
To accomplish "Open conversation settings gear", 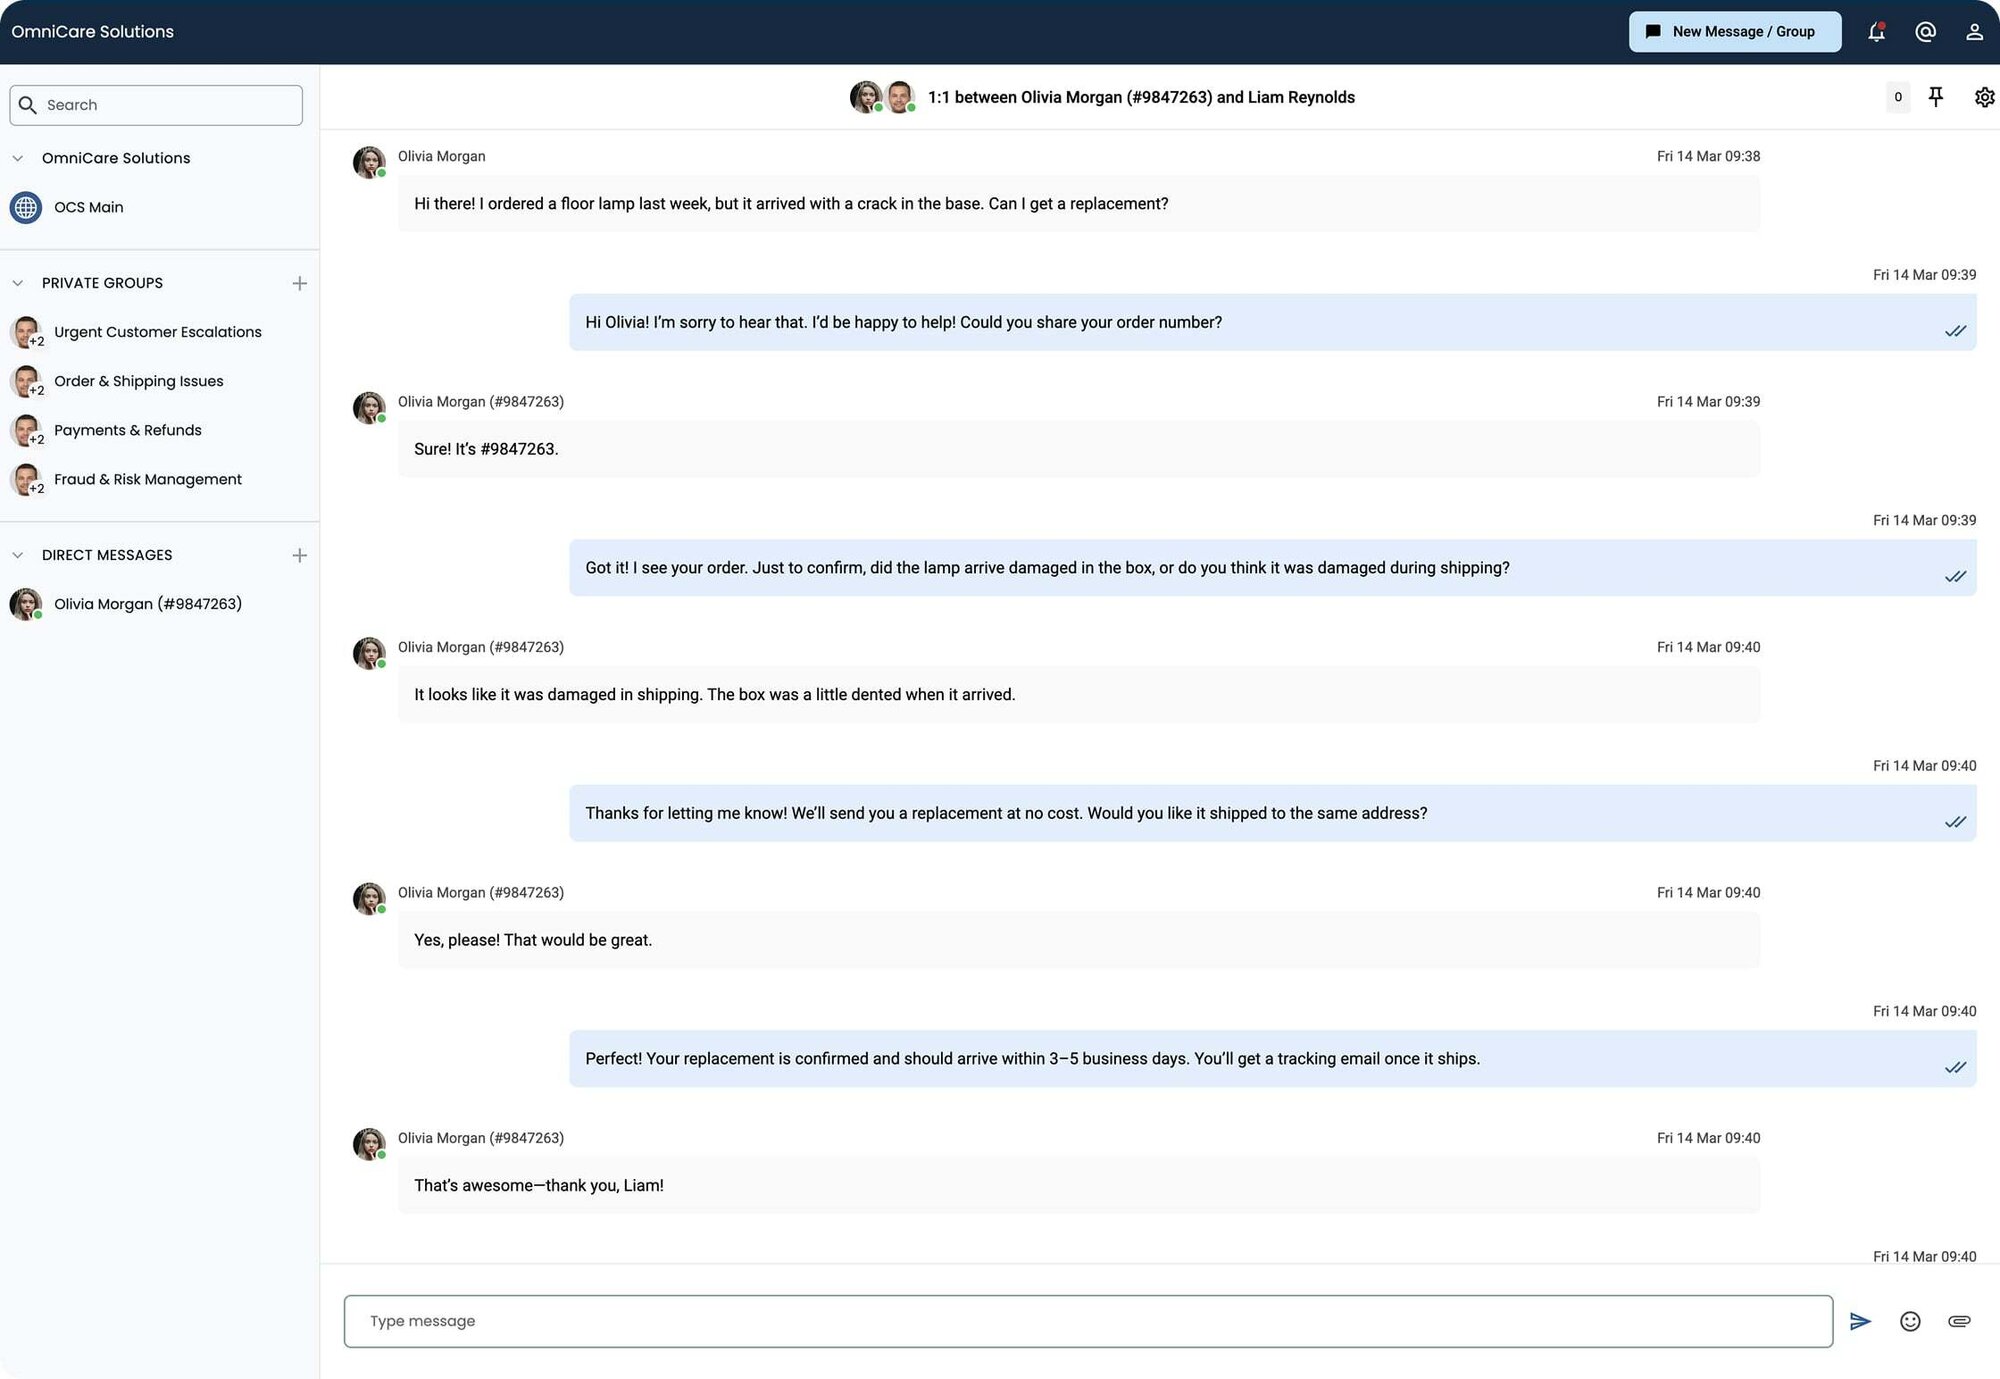I will click(1985, 97).
